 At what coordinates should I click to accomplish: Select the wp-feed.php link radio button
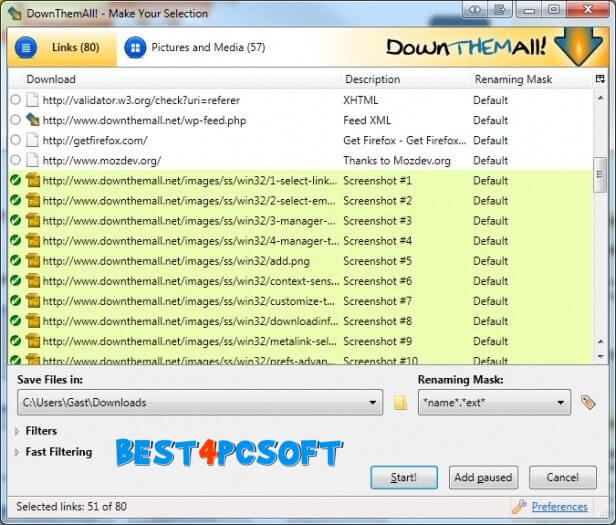click(15, 119)
